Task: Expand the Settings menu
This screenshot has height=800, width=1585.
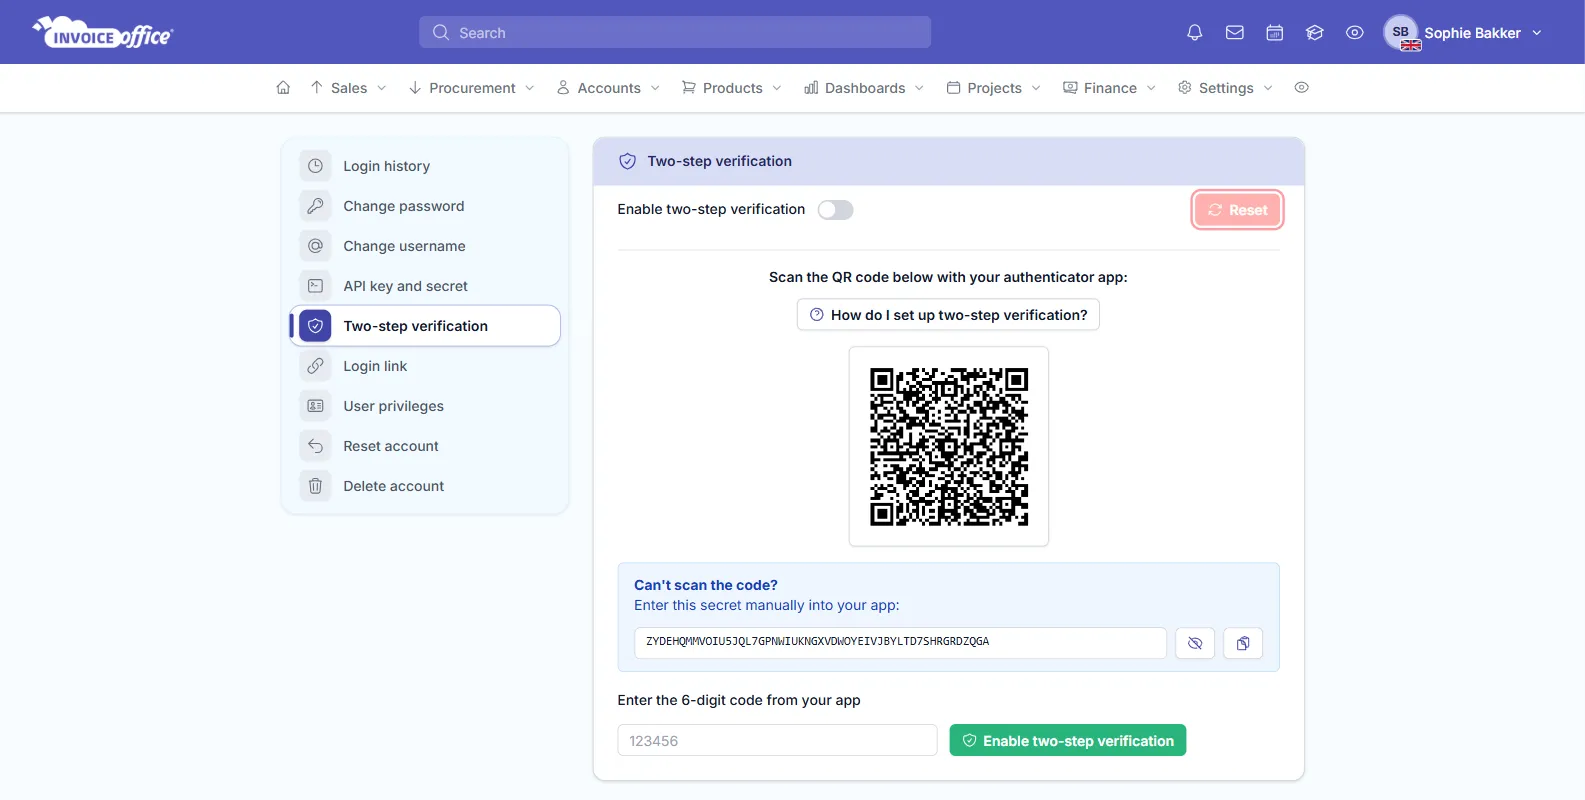Action: [x=1225, y=88]
